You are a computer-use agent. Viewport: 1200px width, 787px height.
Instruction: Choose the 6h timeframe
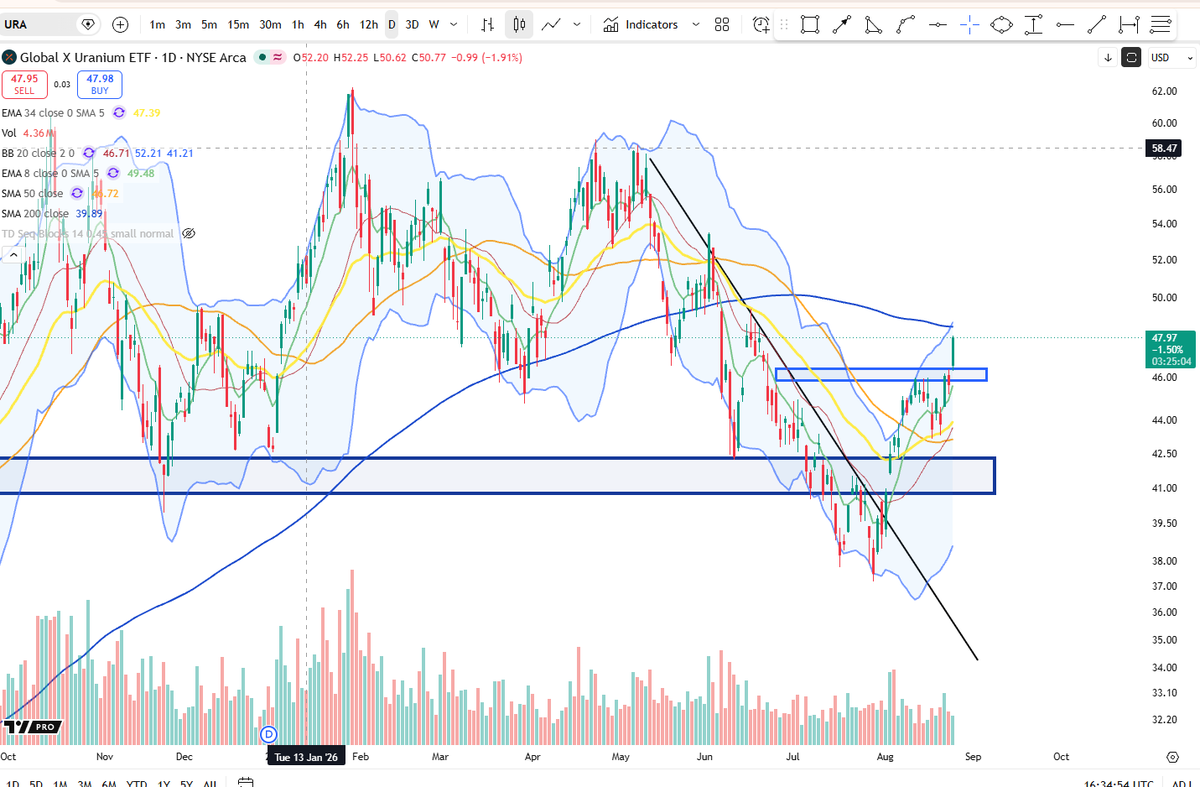click(344, 24)
